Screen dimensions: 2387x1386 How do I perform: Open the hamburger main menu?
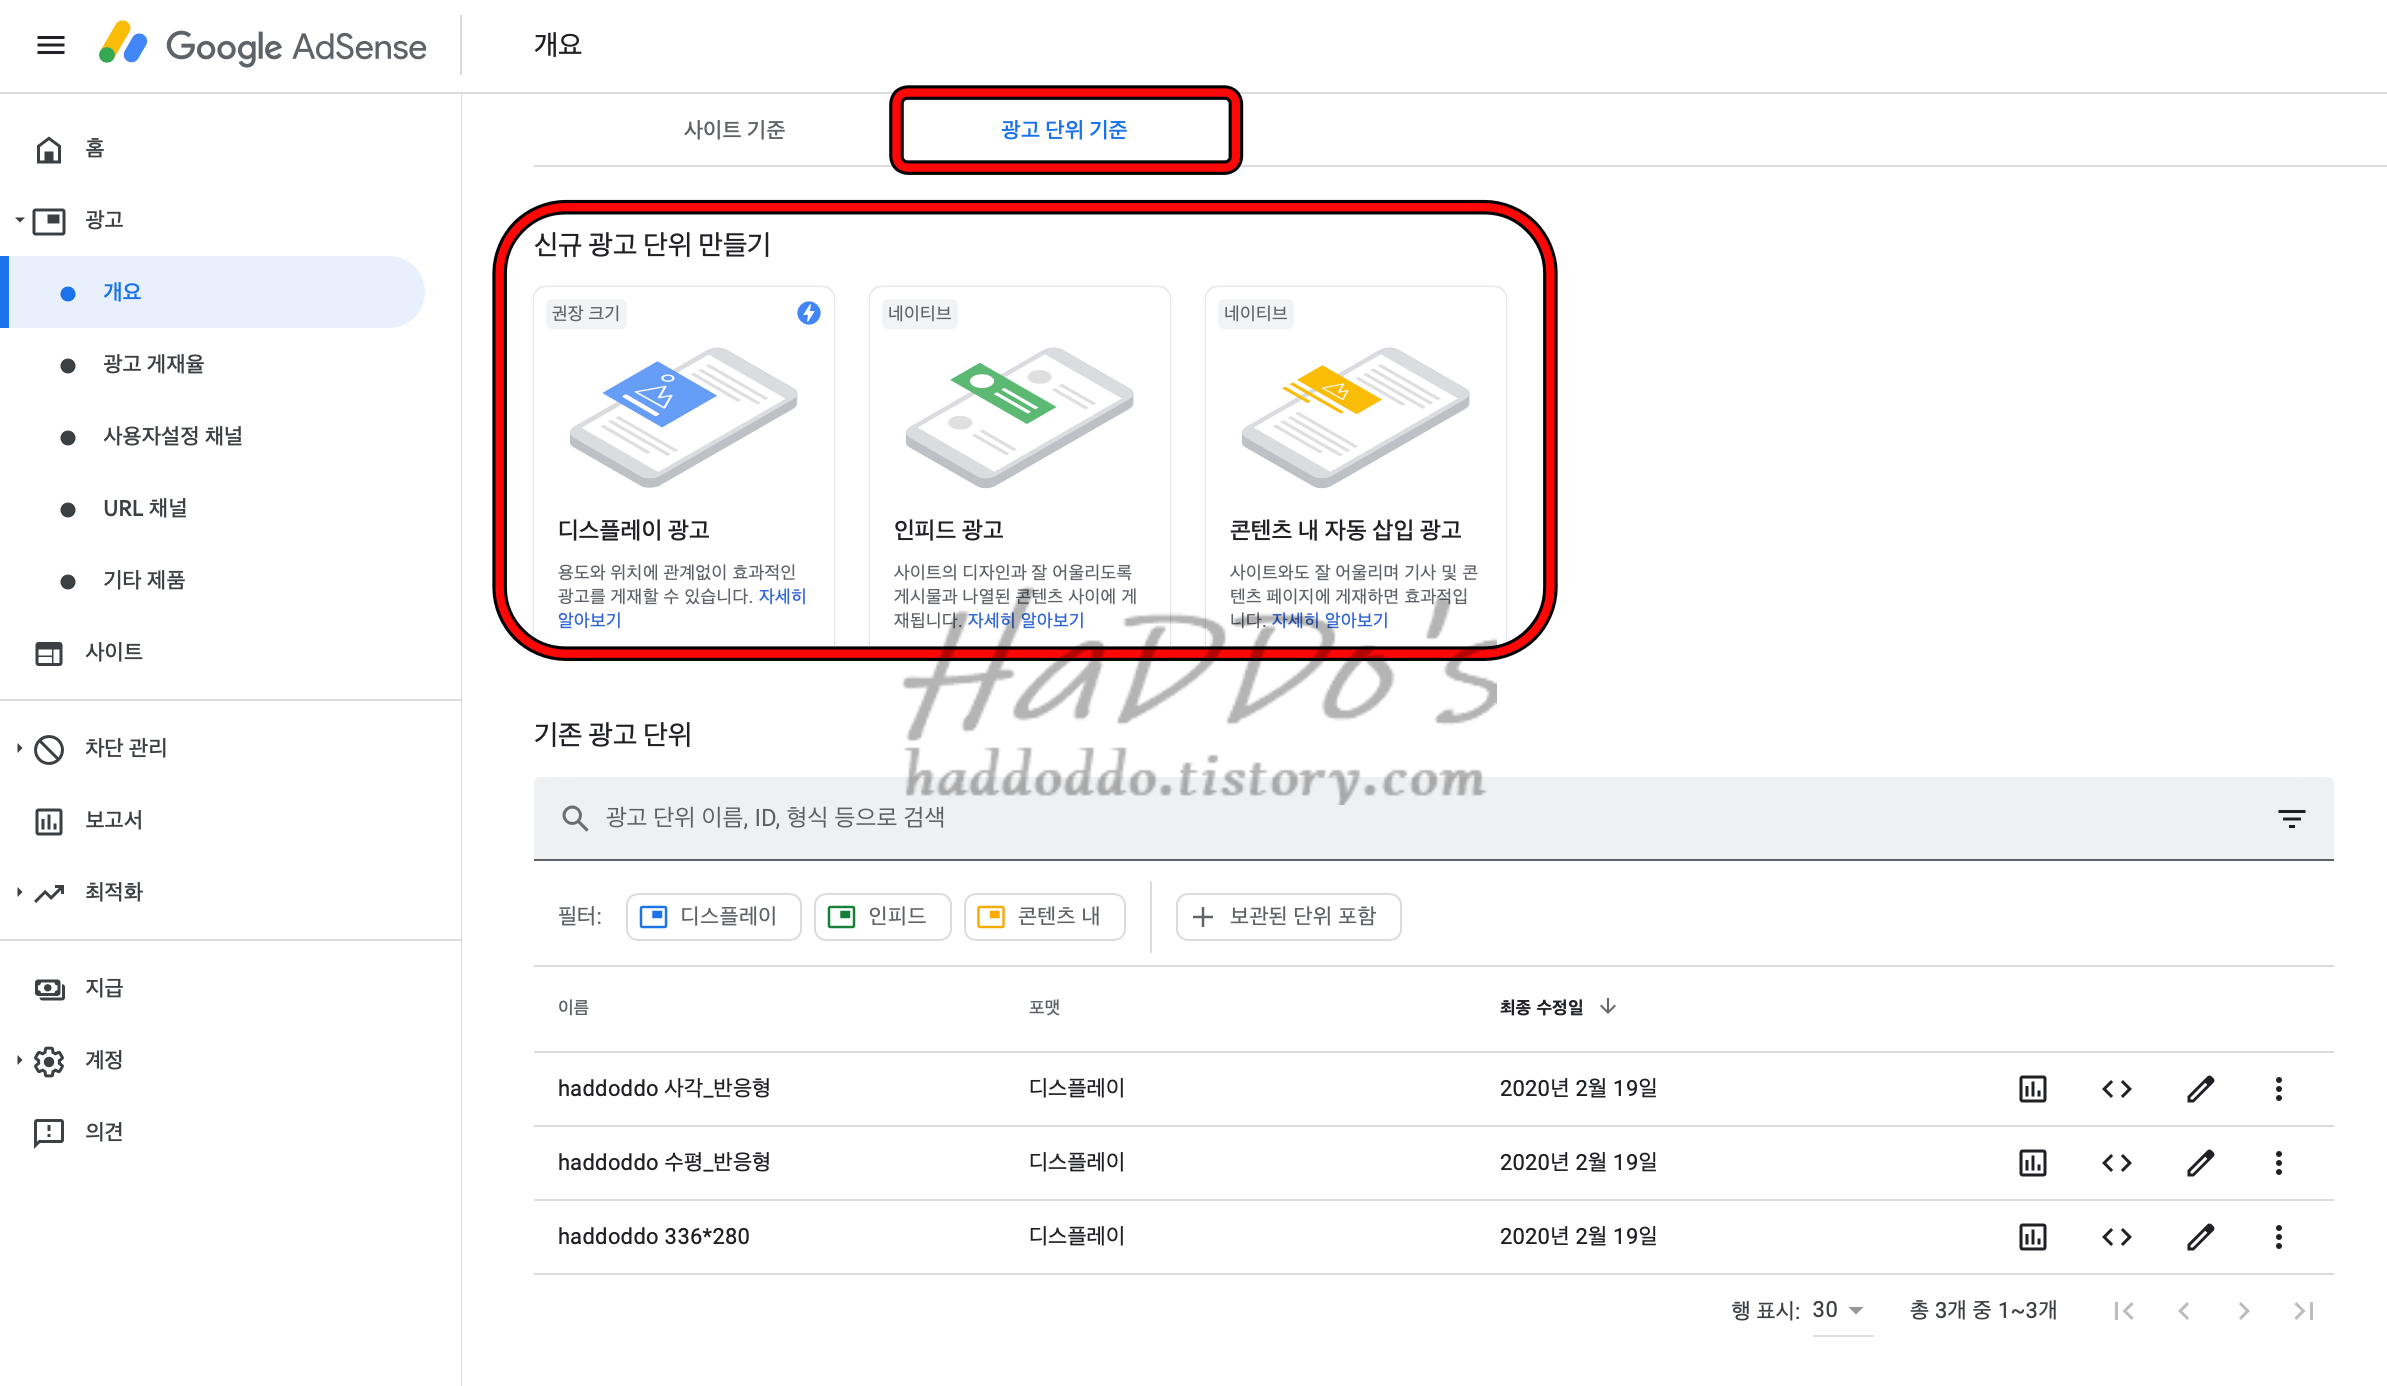pyautogui.click(x=51, y=45)
